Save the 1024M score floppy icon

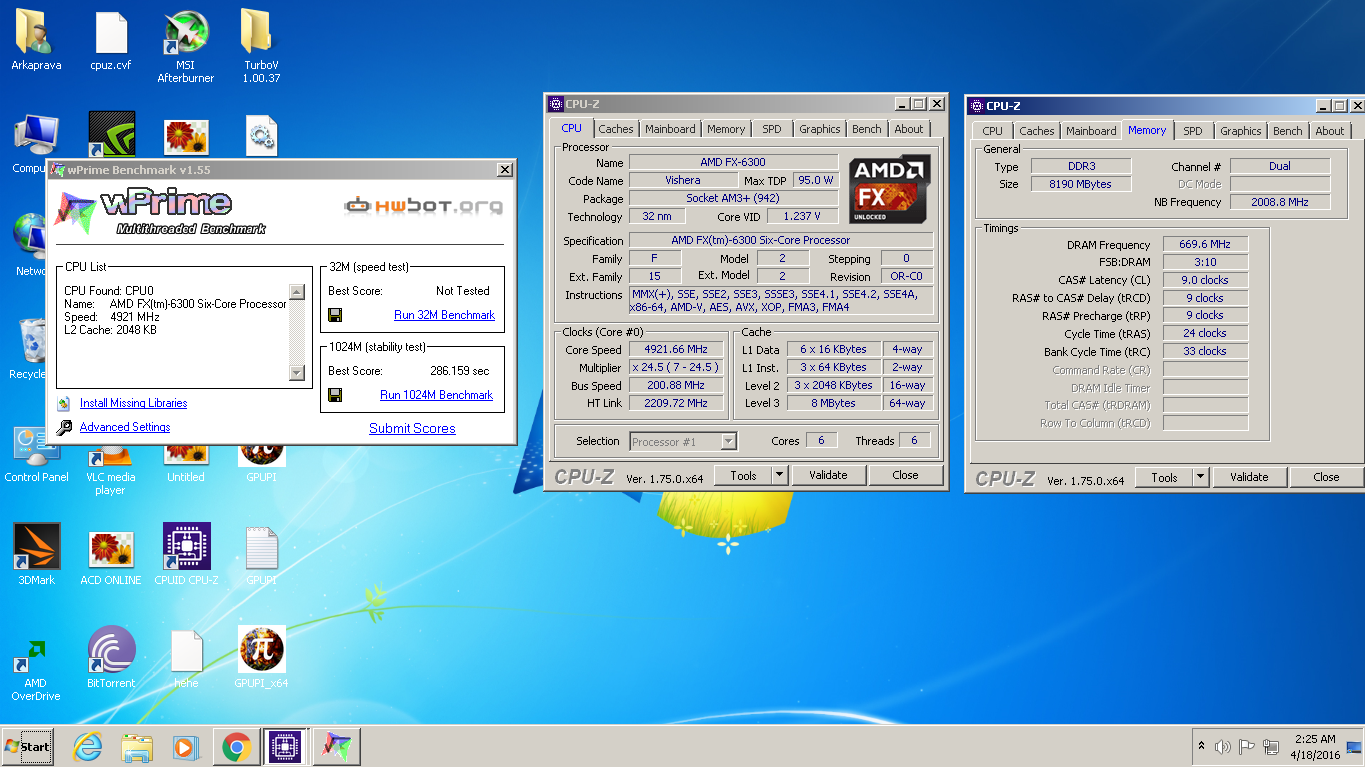point(335,395)
